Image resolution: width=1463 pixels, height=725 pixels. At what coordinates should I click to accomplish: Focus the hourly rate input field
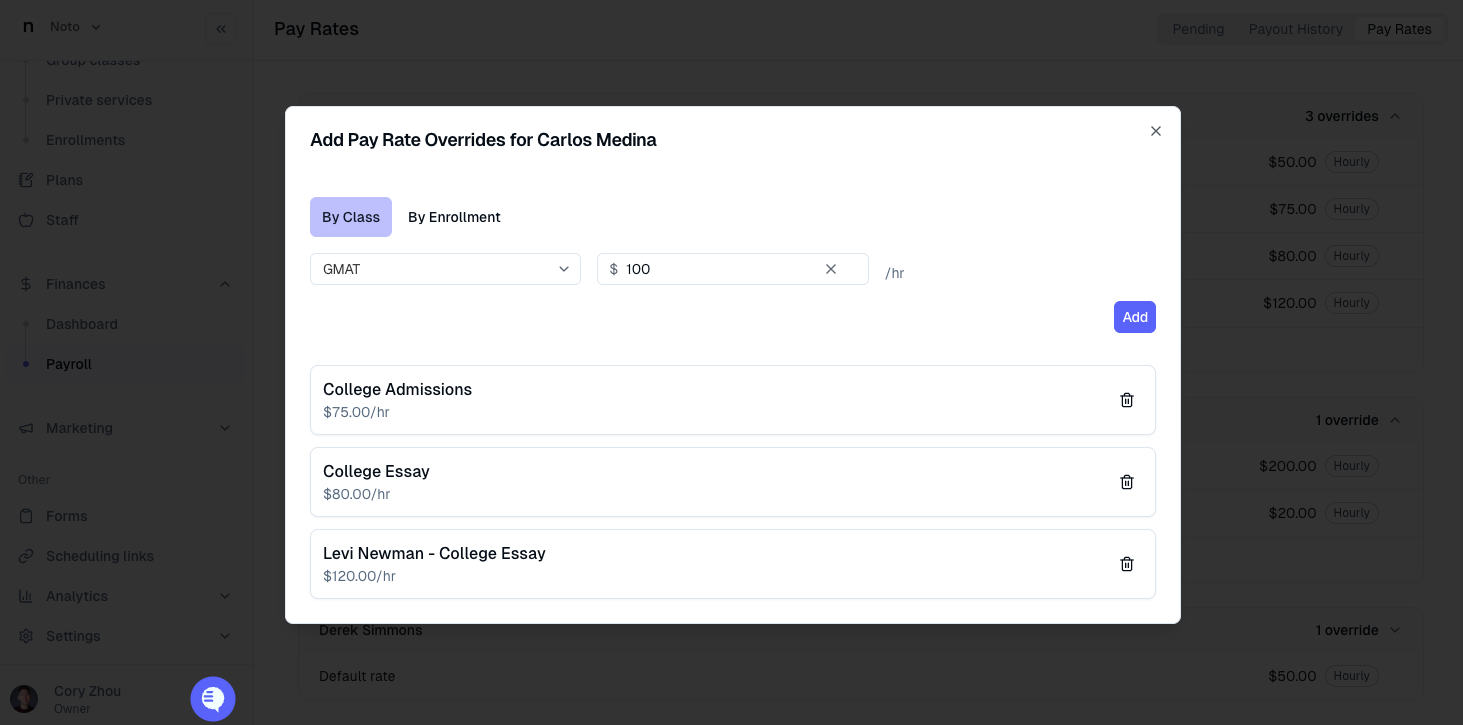coord(732,269)
